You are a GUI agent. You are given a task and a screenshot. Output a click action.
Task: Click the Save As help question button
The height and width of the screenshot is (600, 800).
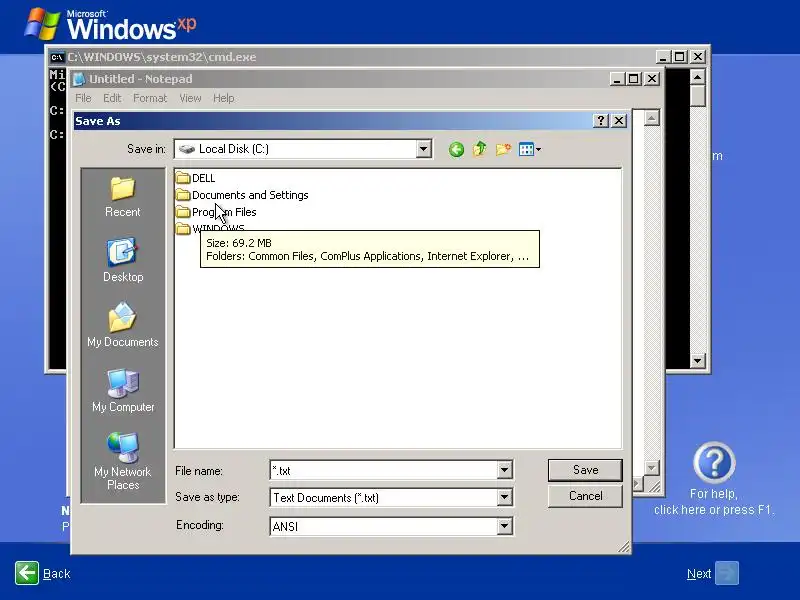601,121
